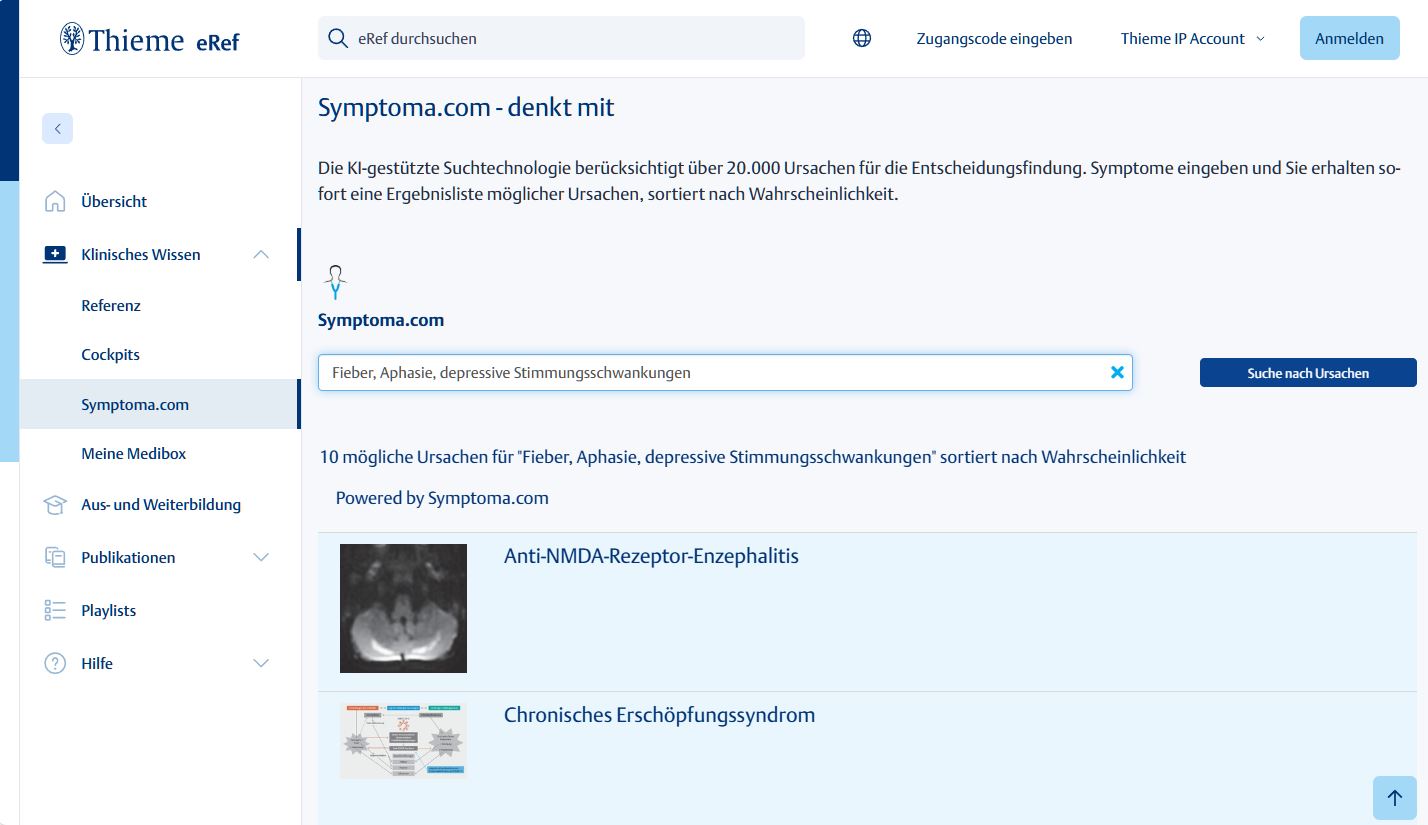Click the Symptoma.com - denkt mit page heading
Screen dimensions: 1428x825
(x=466, y=107)
